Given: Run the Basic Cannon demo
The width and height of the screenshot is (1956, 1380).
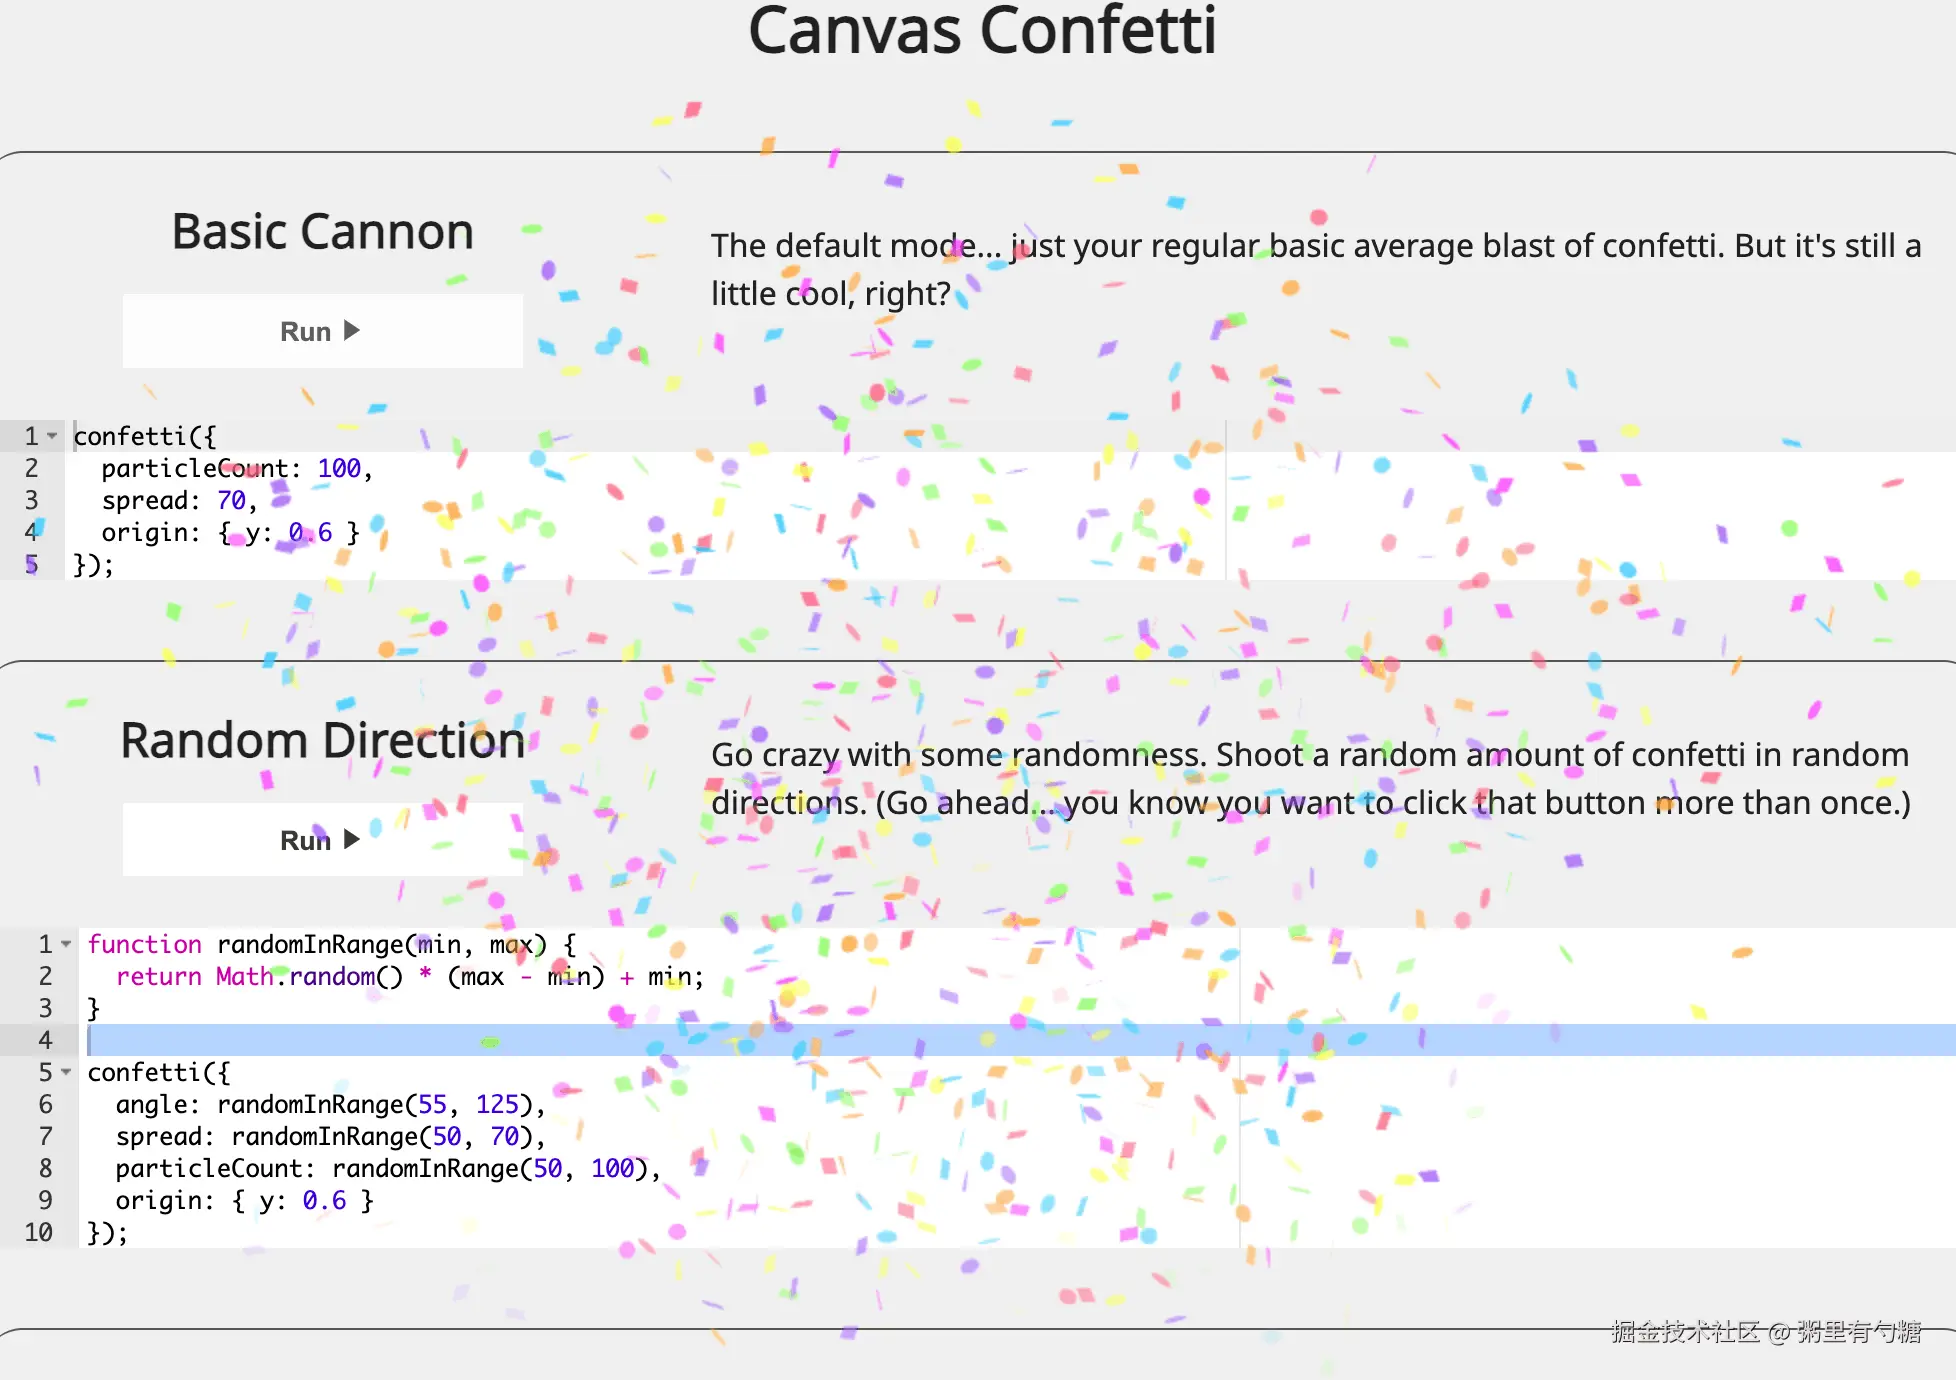Looking at the screenshot, I should [322, 331].
